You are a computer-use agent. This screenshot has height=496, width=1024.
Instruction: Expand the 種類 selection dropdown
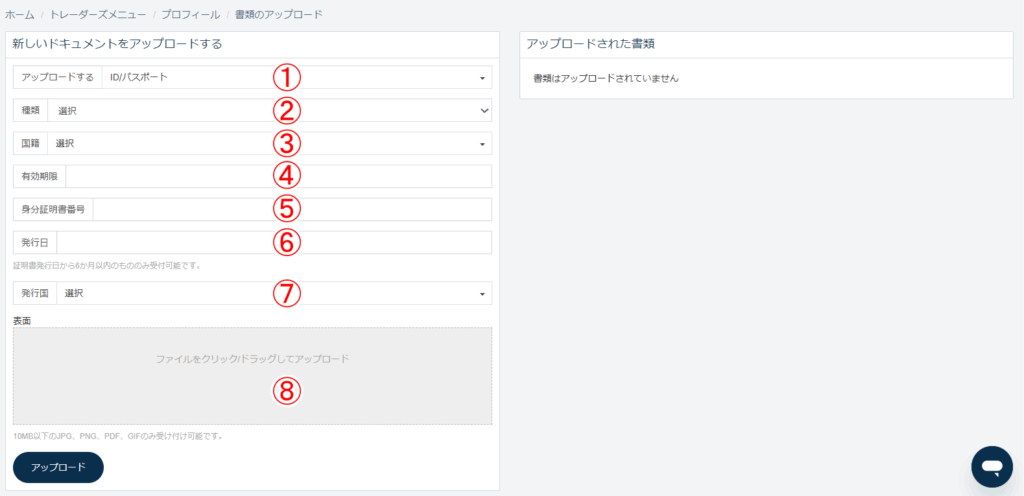(x=270, y=111)
